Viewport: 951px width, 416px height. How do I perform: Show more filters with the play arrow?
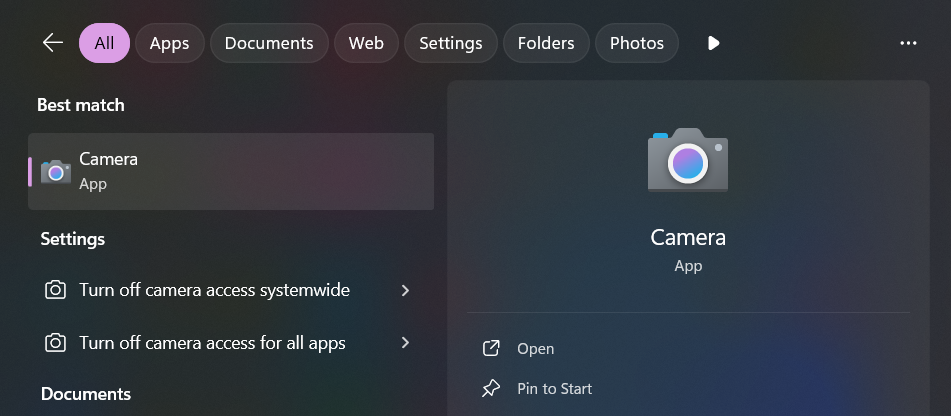tap(713, 43)
